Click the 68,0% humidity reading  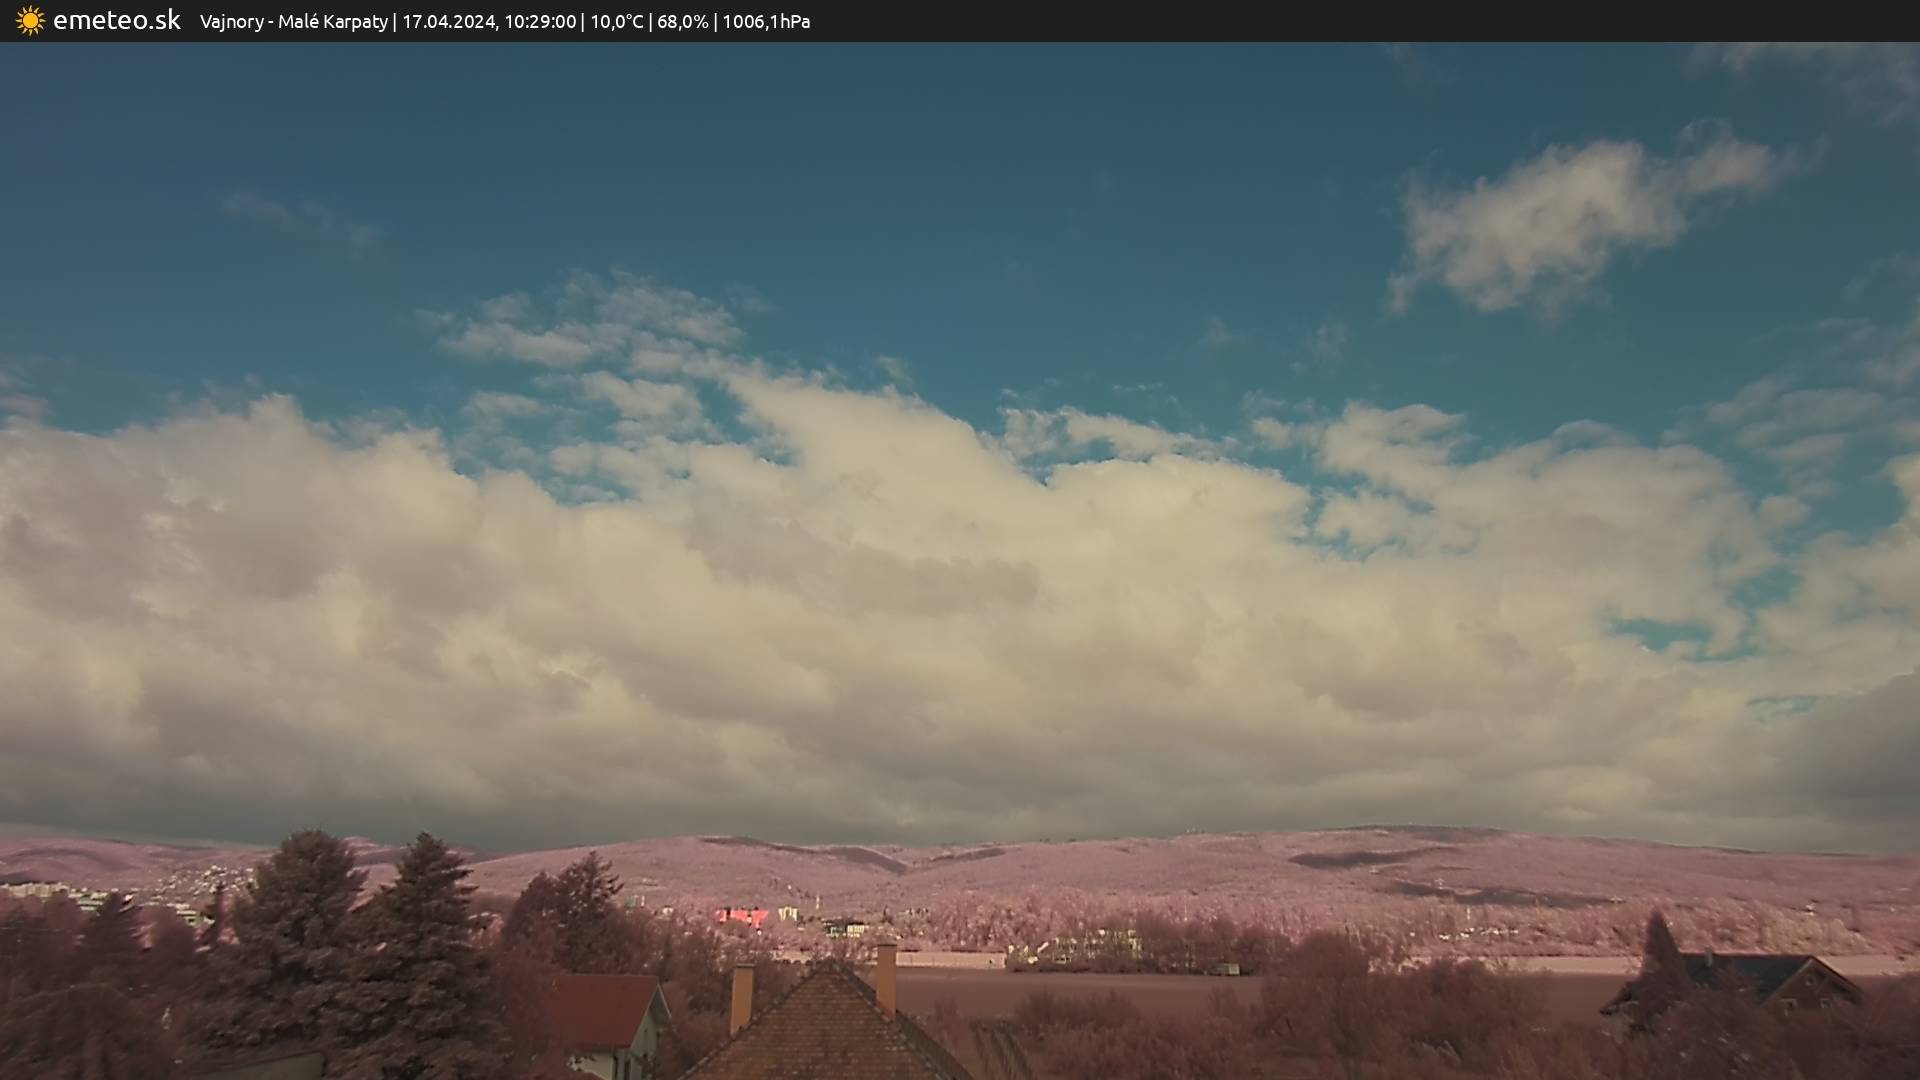683,22
